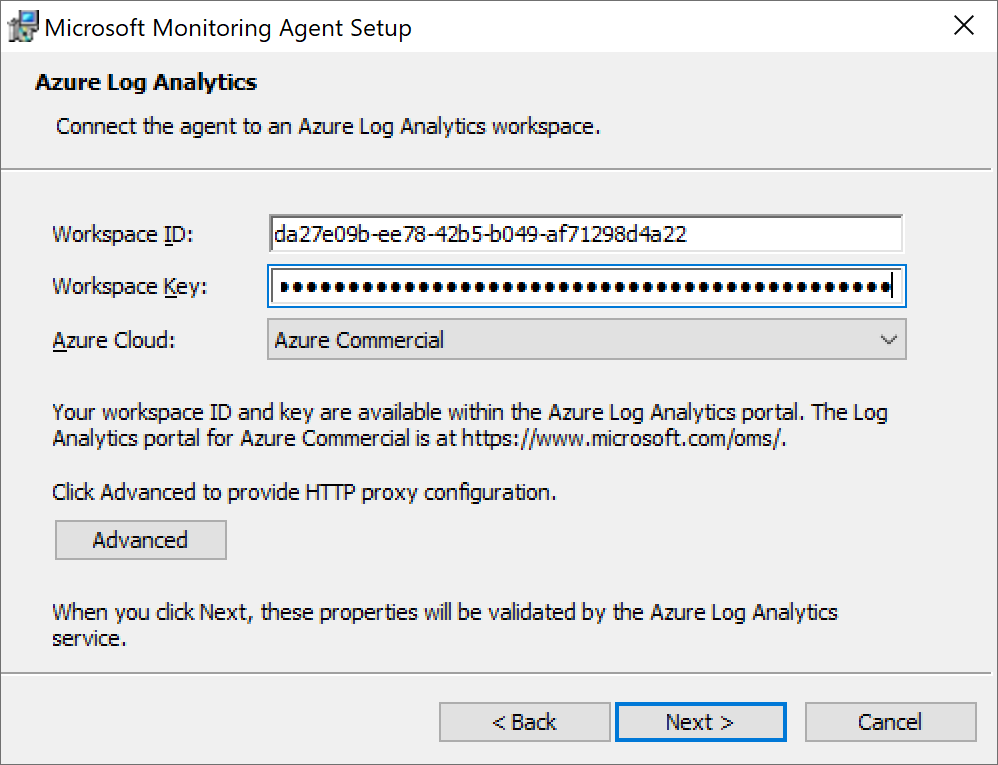Viewport: 998px width, 765px height.
Task: Click the 'Workspace Key:' label
Action: (130, 287)
